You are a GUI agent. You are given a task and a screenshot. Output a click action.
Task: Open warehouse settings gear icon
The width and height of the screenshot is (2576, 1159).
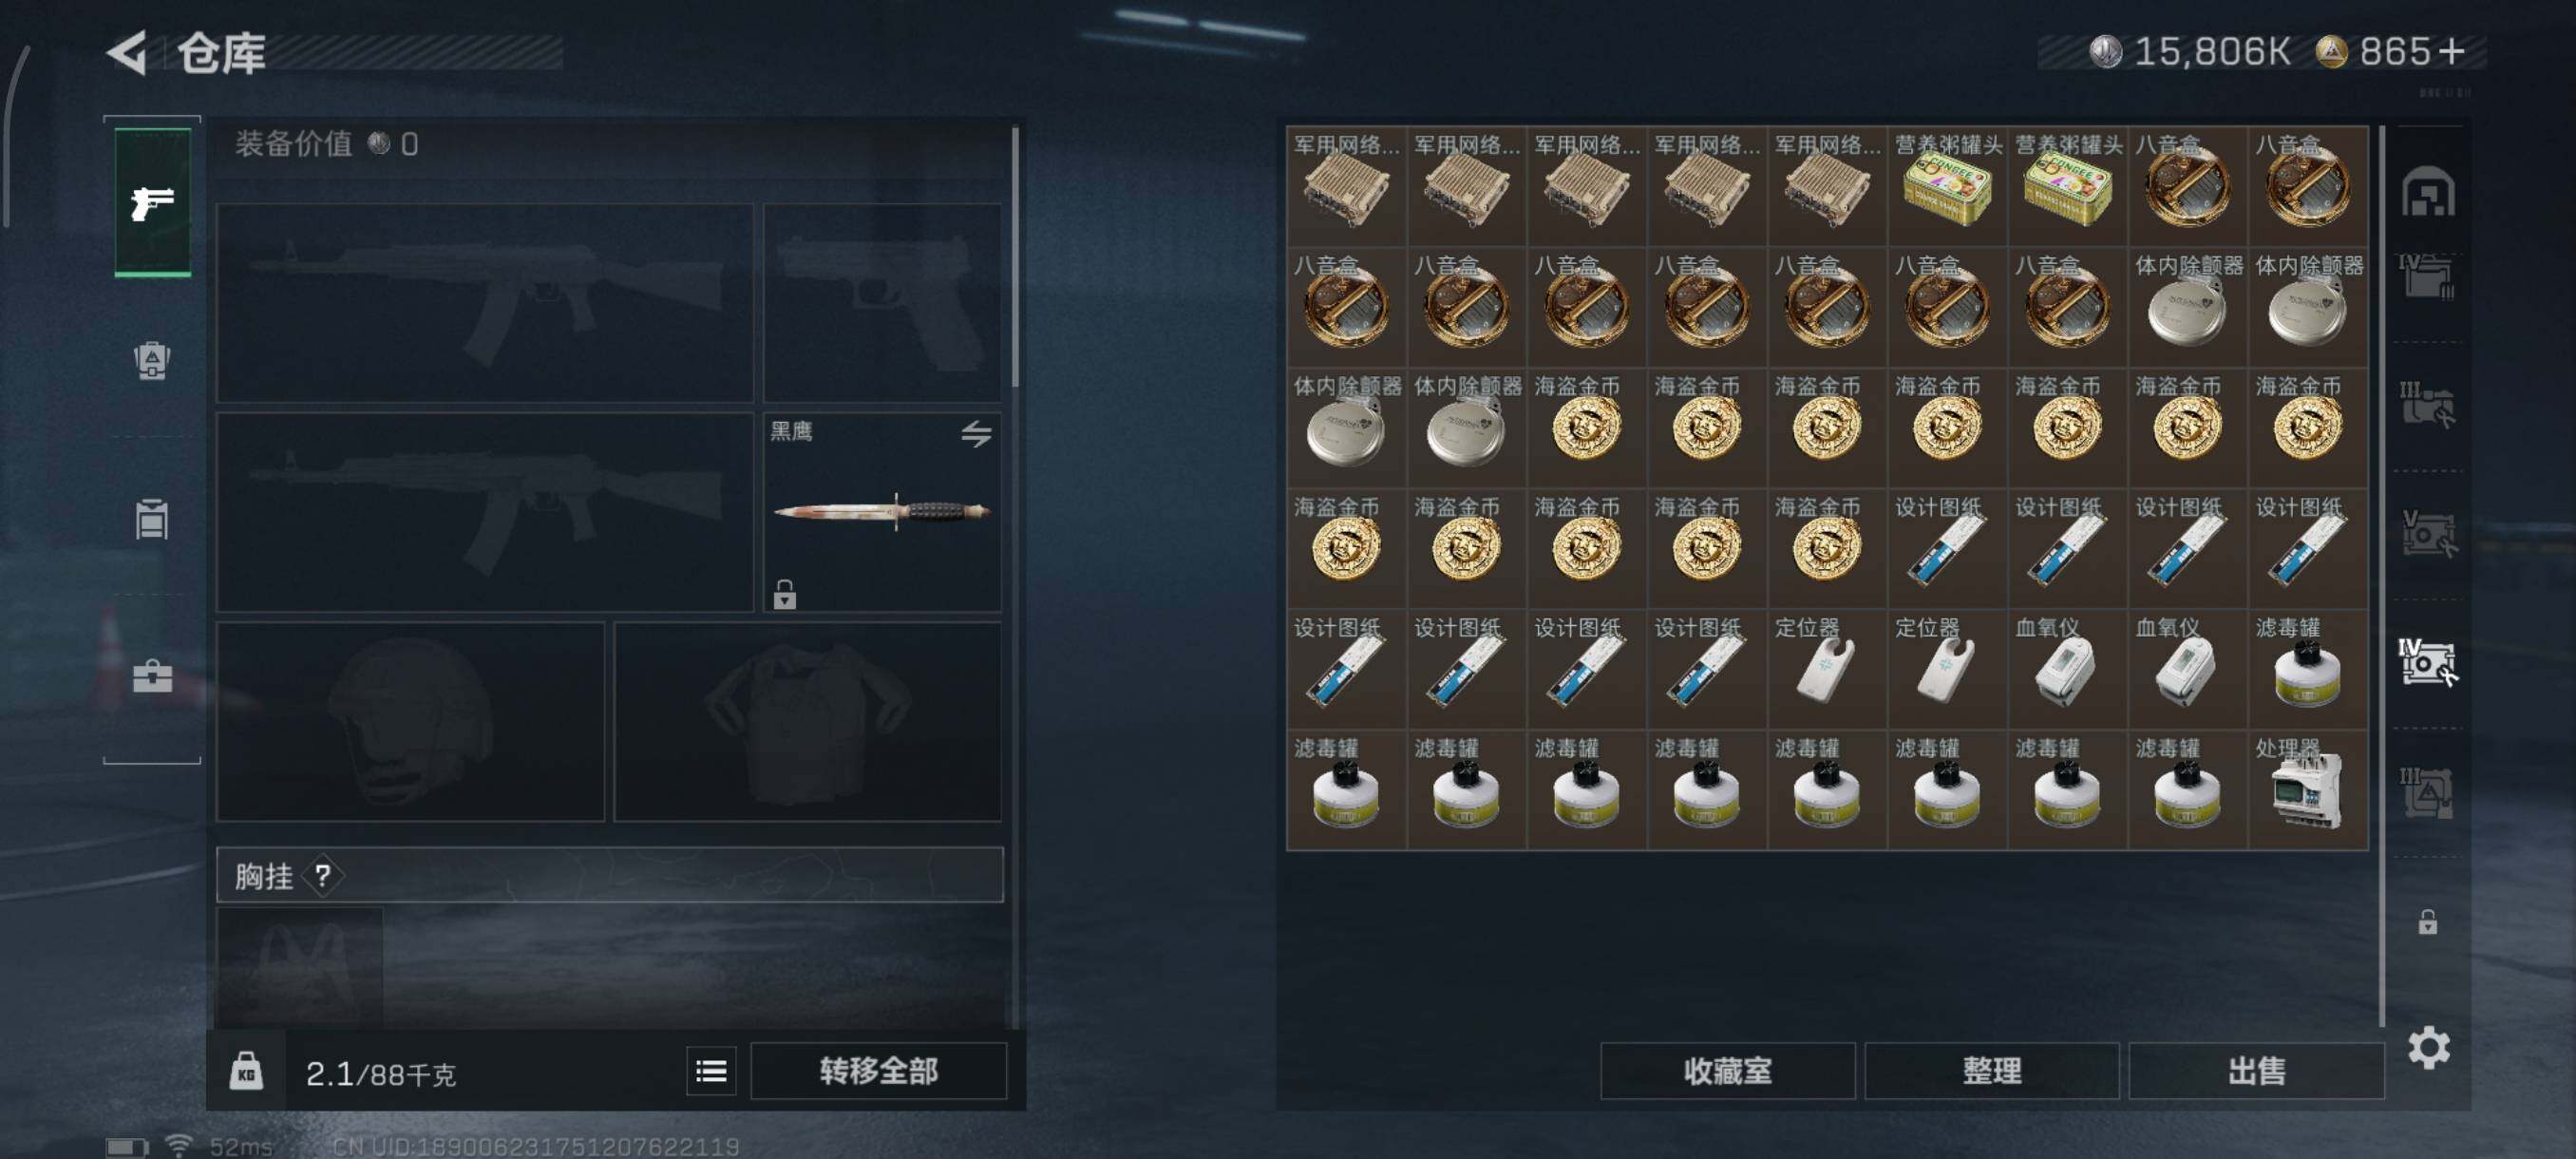tap(2428, 1047)
